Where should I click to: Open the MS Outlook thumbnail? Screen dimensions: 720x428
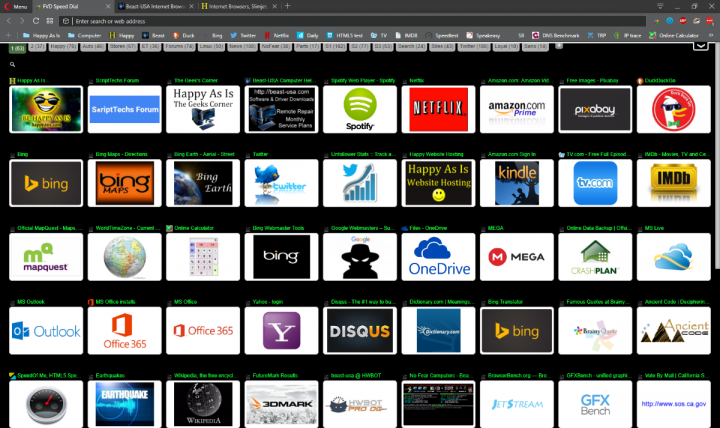click(46, 331)
